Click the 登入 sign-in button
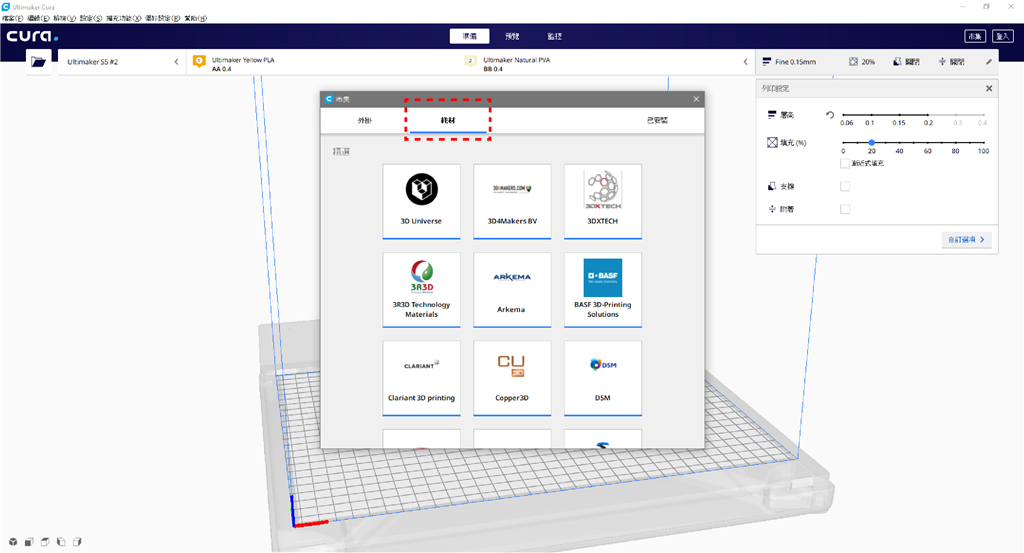This screenshot has width=1024, height=553. pos(1003,36)
